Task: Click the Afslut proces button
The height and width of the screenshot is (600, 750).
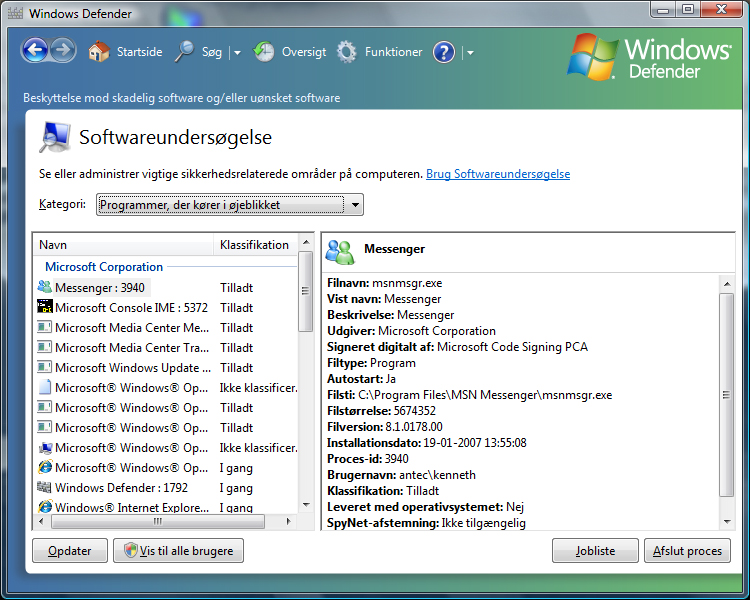Action: tap(687, 551)
